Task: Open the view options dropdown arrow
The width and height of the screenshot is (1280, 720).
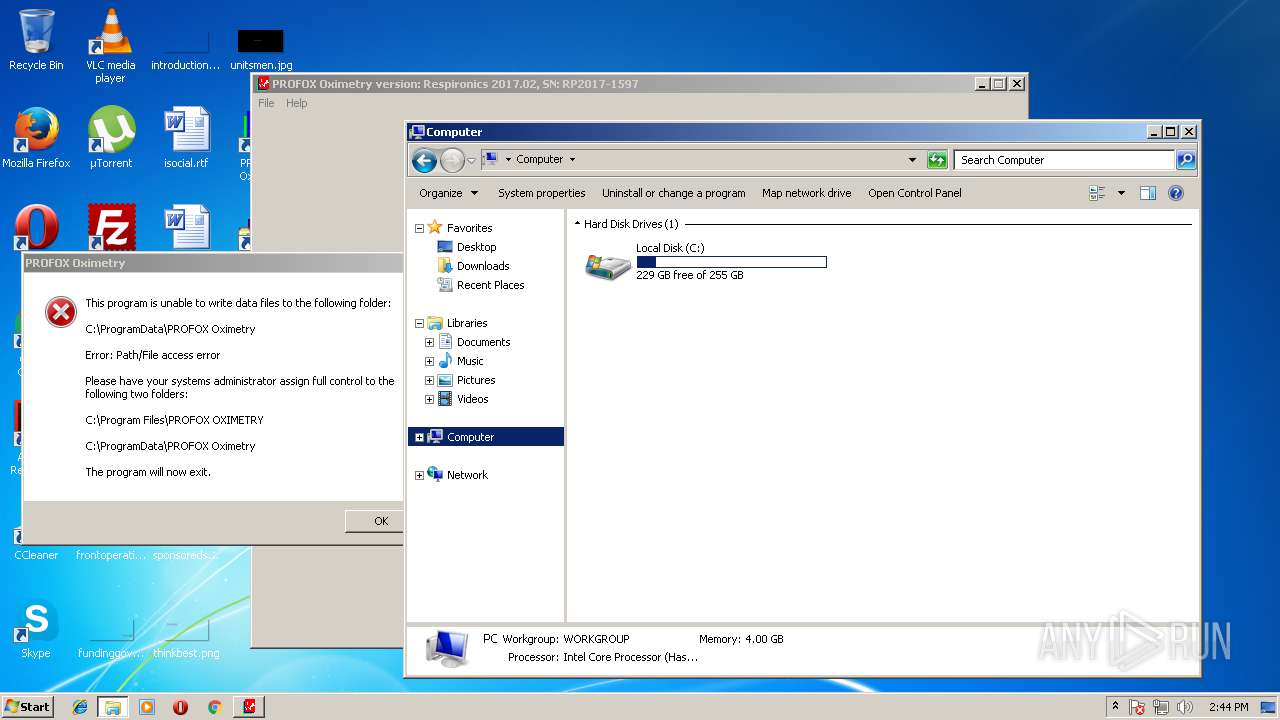Action: (x=1121, y=193)
